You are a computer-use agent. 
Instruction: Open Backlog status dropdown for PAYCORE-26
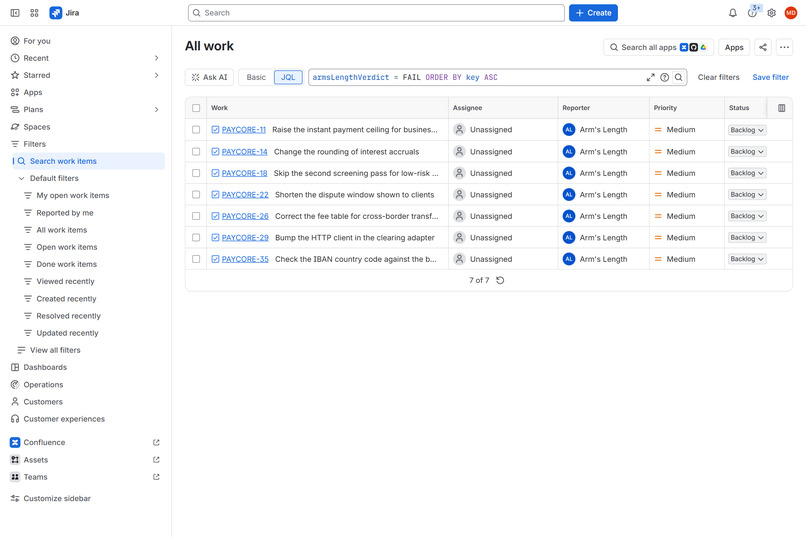tap(747, 216)
